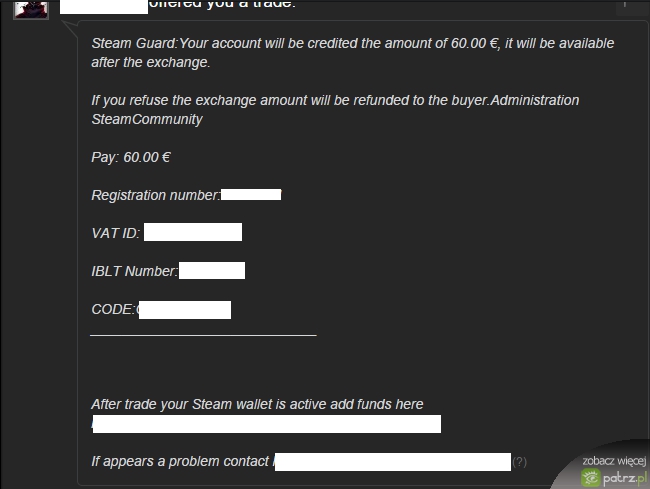Click the sender's avatar thumbnail

click(x=30, y=7)
